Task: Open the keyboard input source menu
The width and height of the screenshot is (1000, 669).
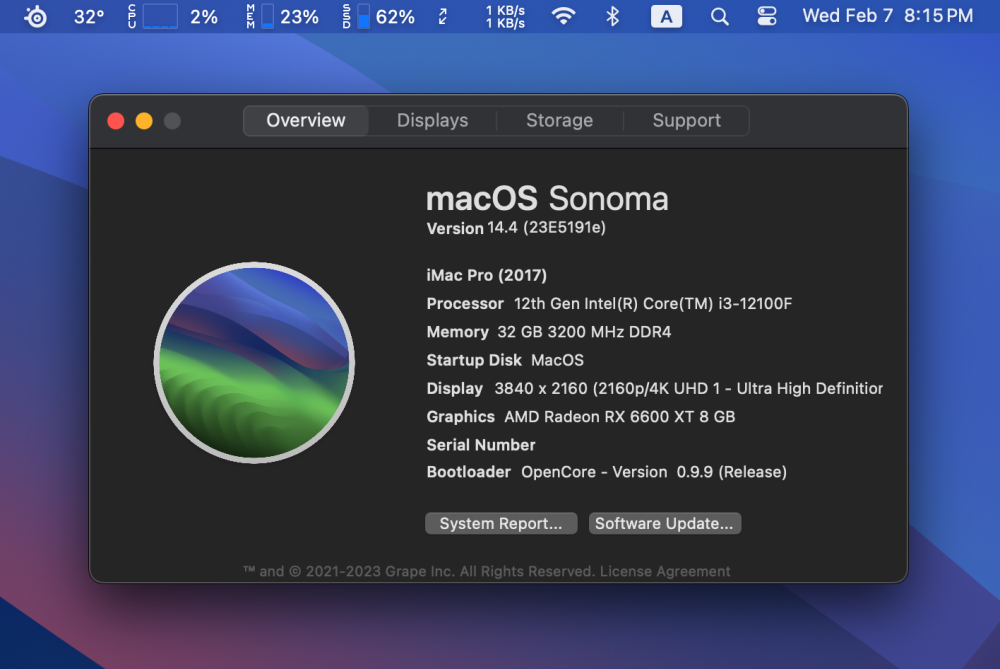Action: point(666,17)
